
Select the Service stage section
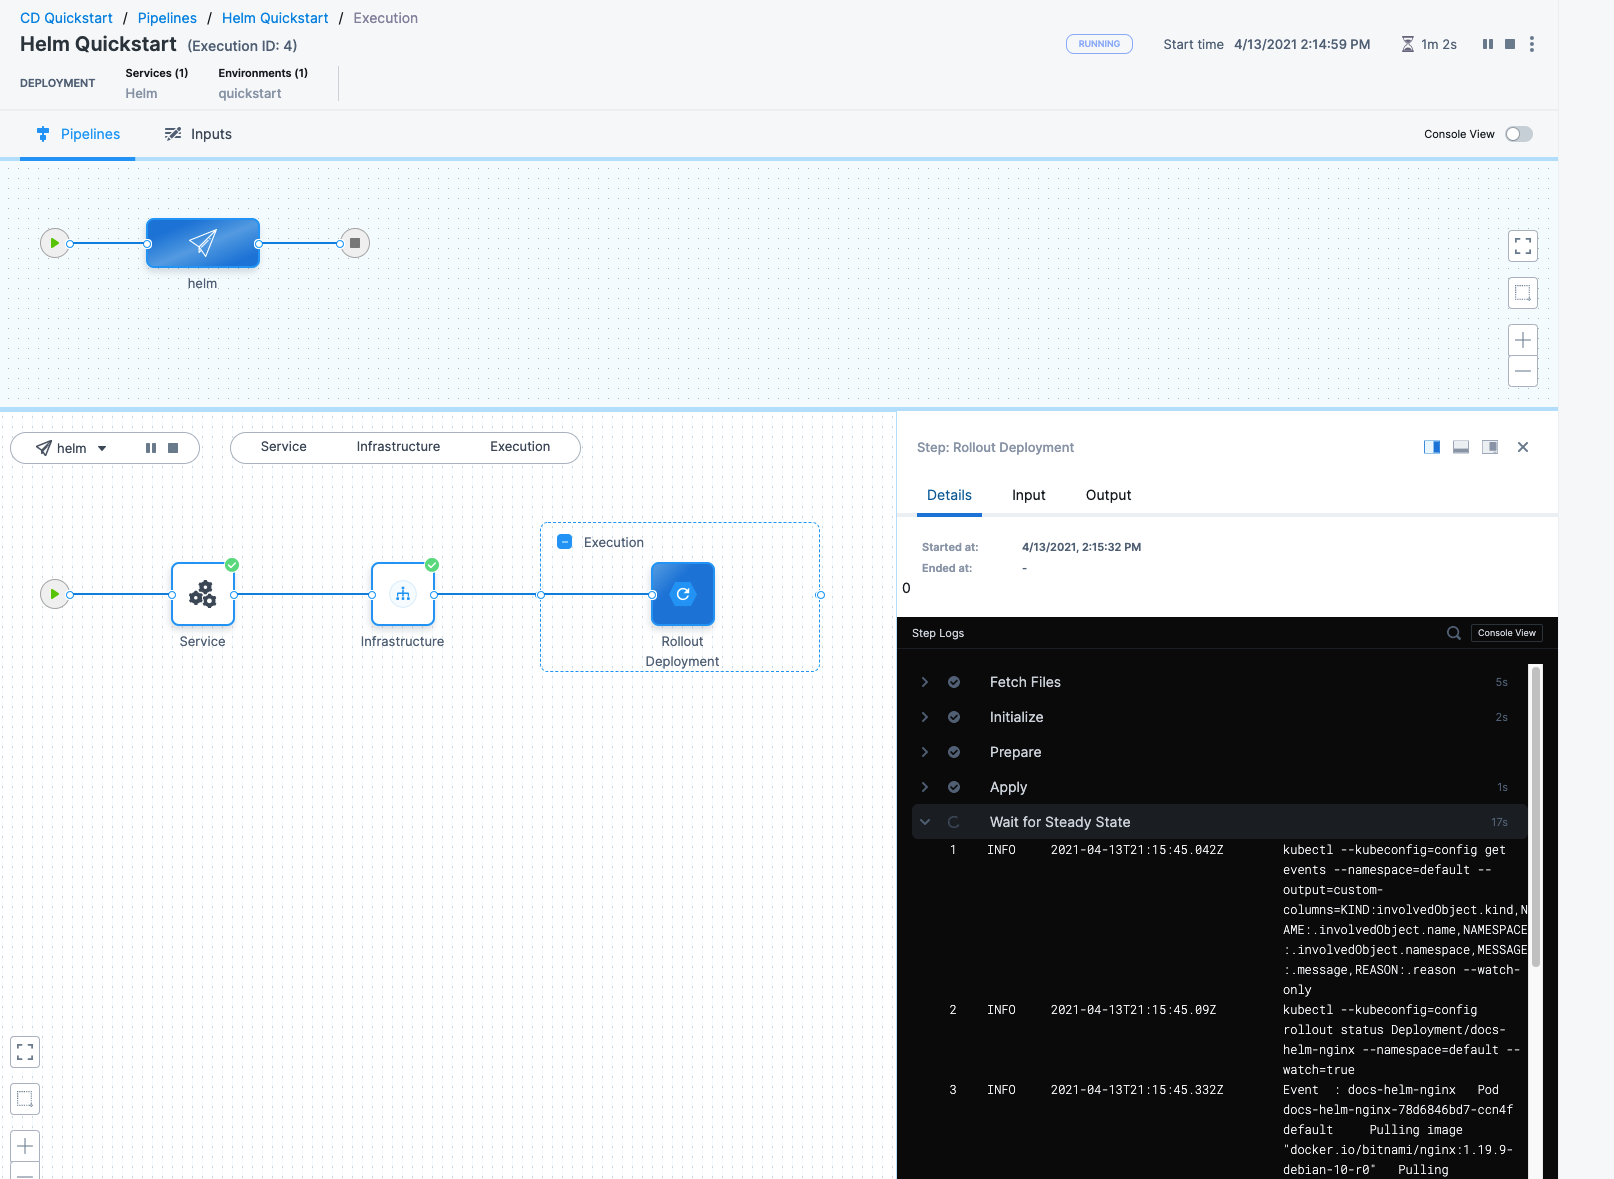coord(284,447)
